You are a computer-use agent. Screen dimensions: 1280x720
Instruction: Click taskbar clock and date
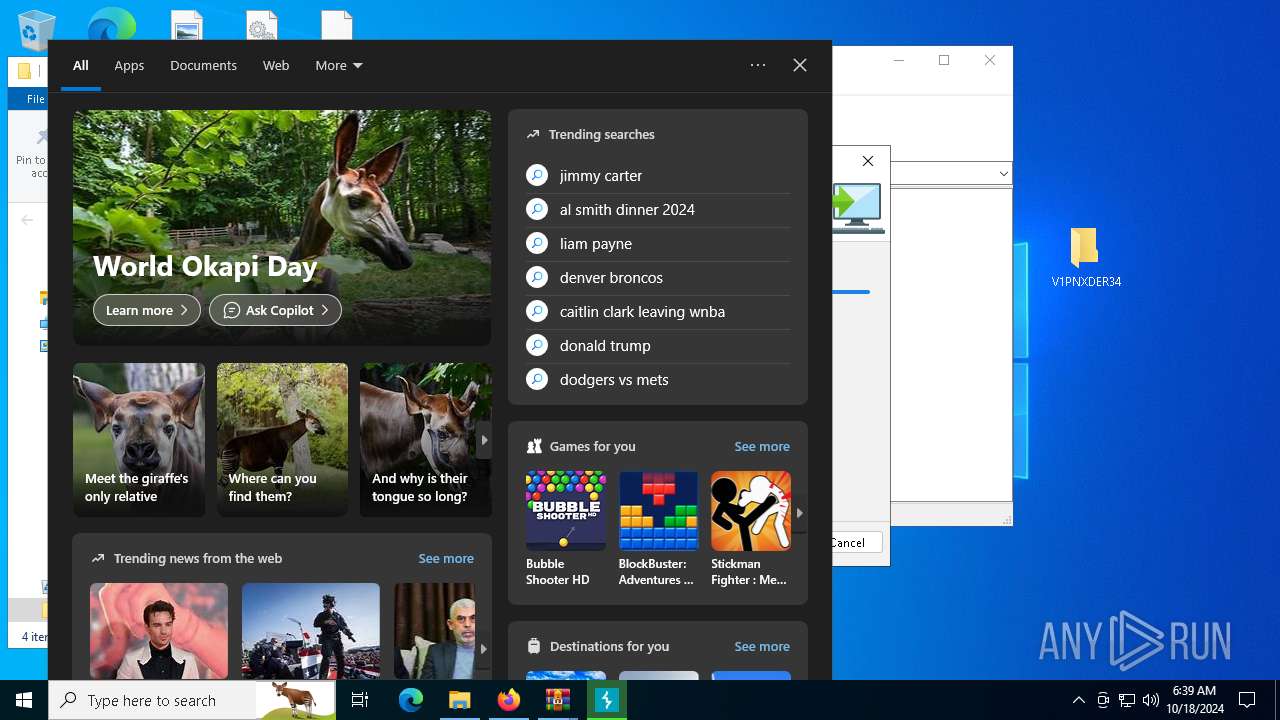click(x=1194, y=700)
